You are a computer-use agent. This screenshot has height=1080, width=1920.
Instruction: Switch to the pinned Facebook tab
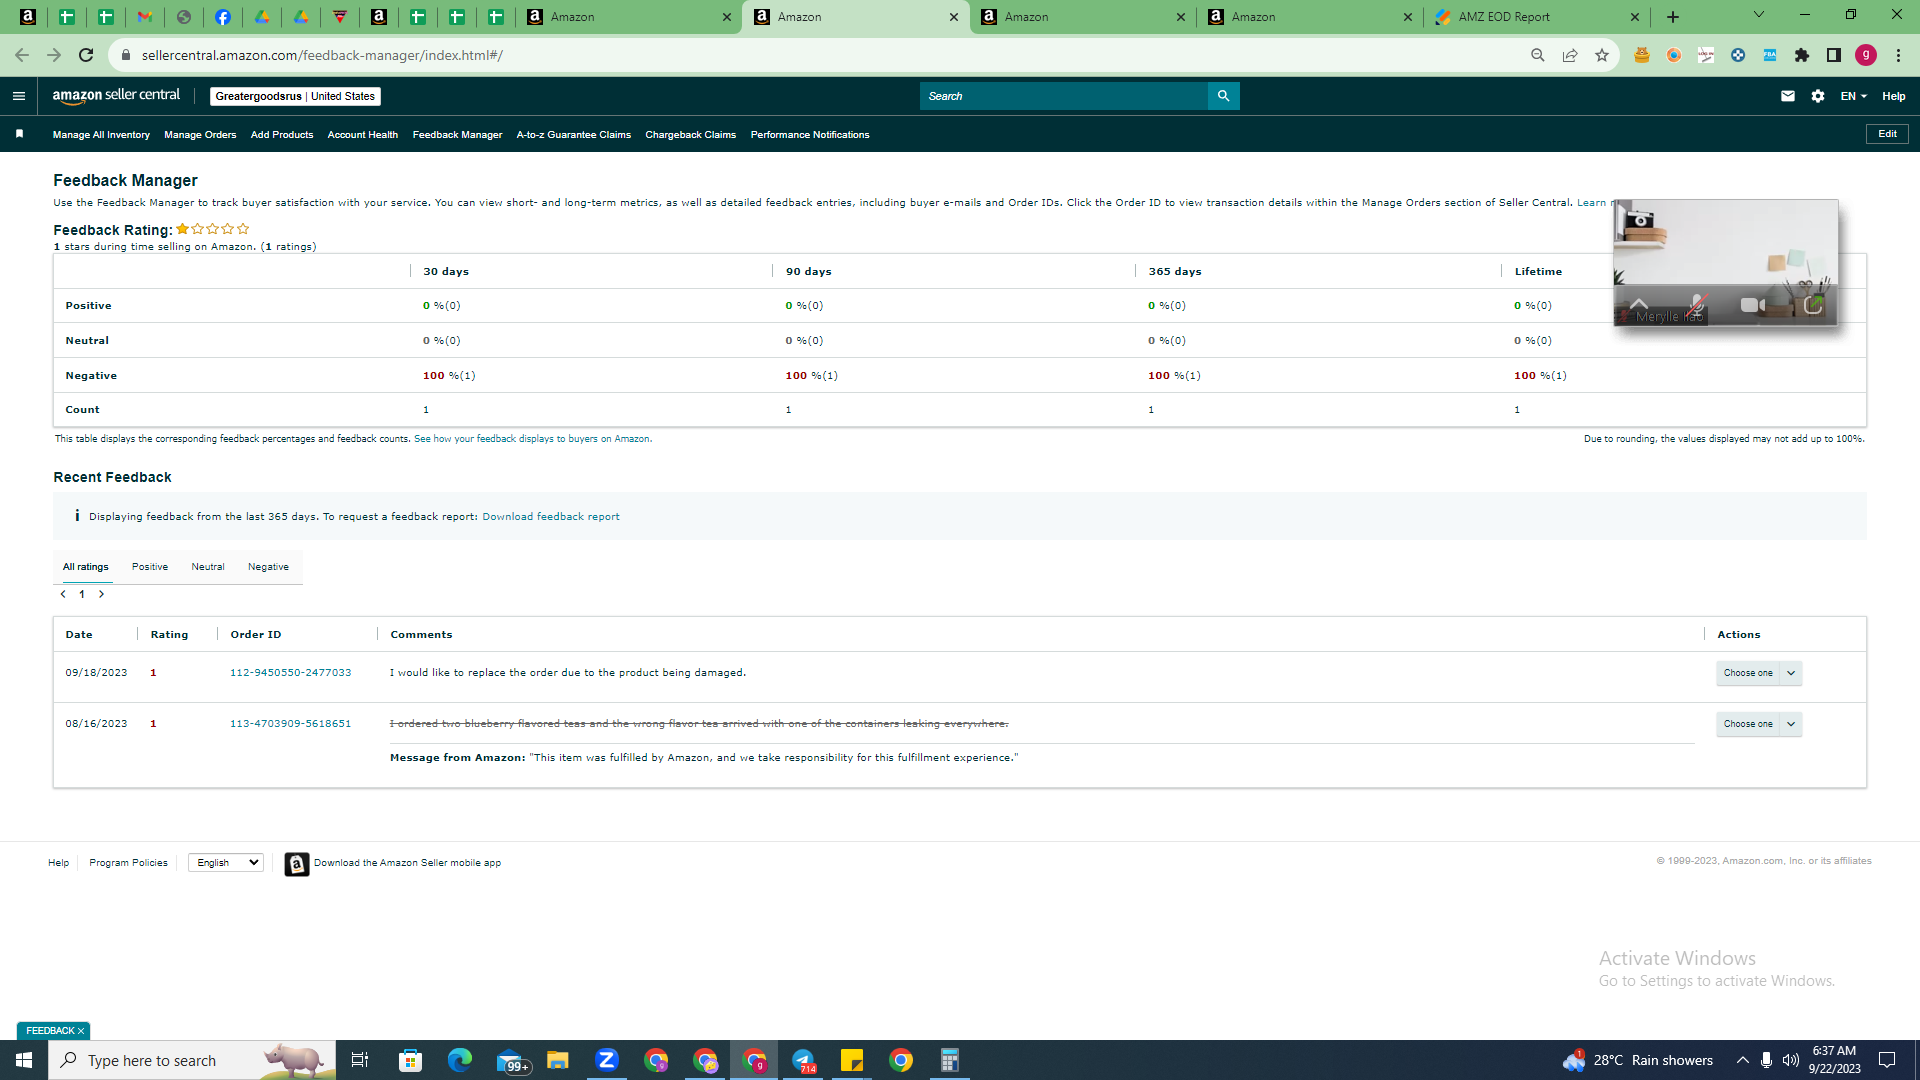click(x=223, y=17)
